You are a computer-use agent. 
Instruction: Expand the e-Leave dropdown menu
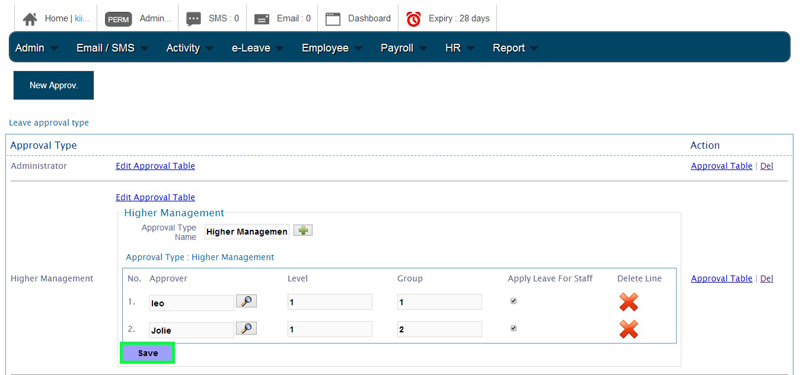point(257,48)
